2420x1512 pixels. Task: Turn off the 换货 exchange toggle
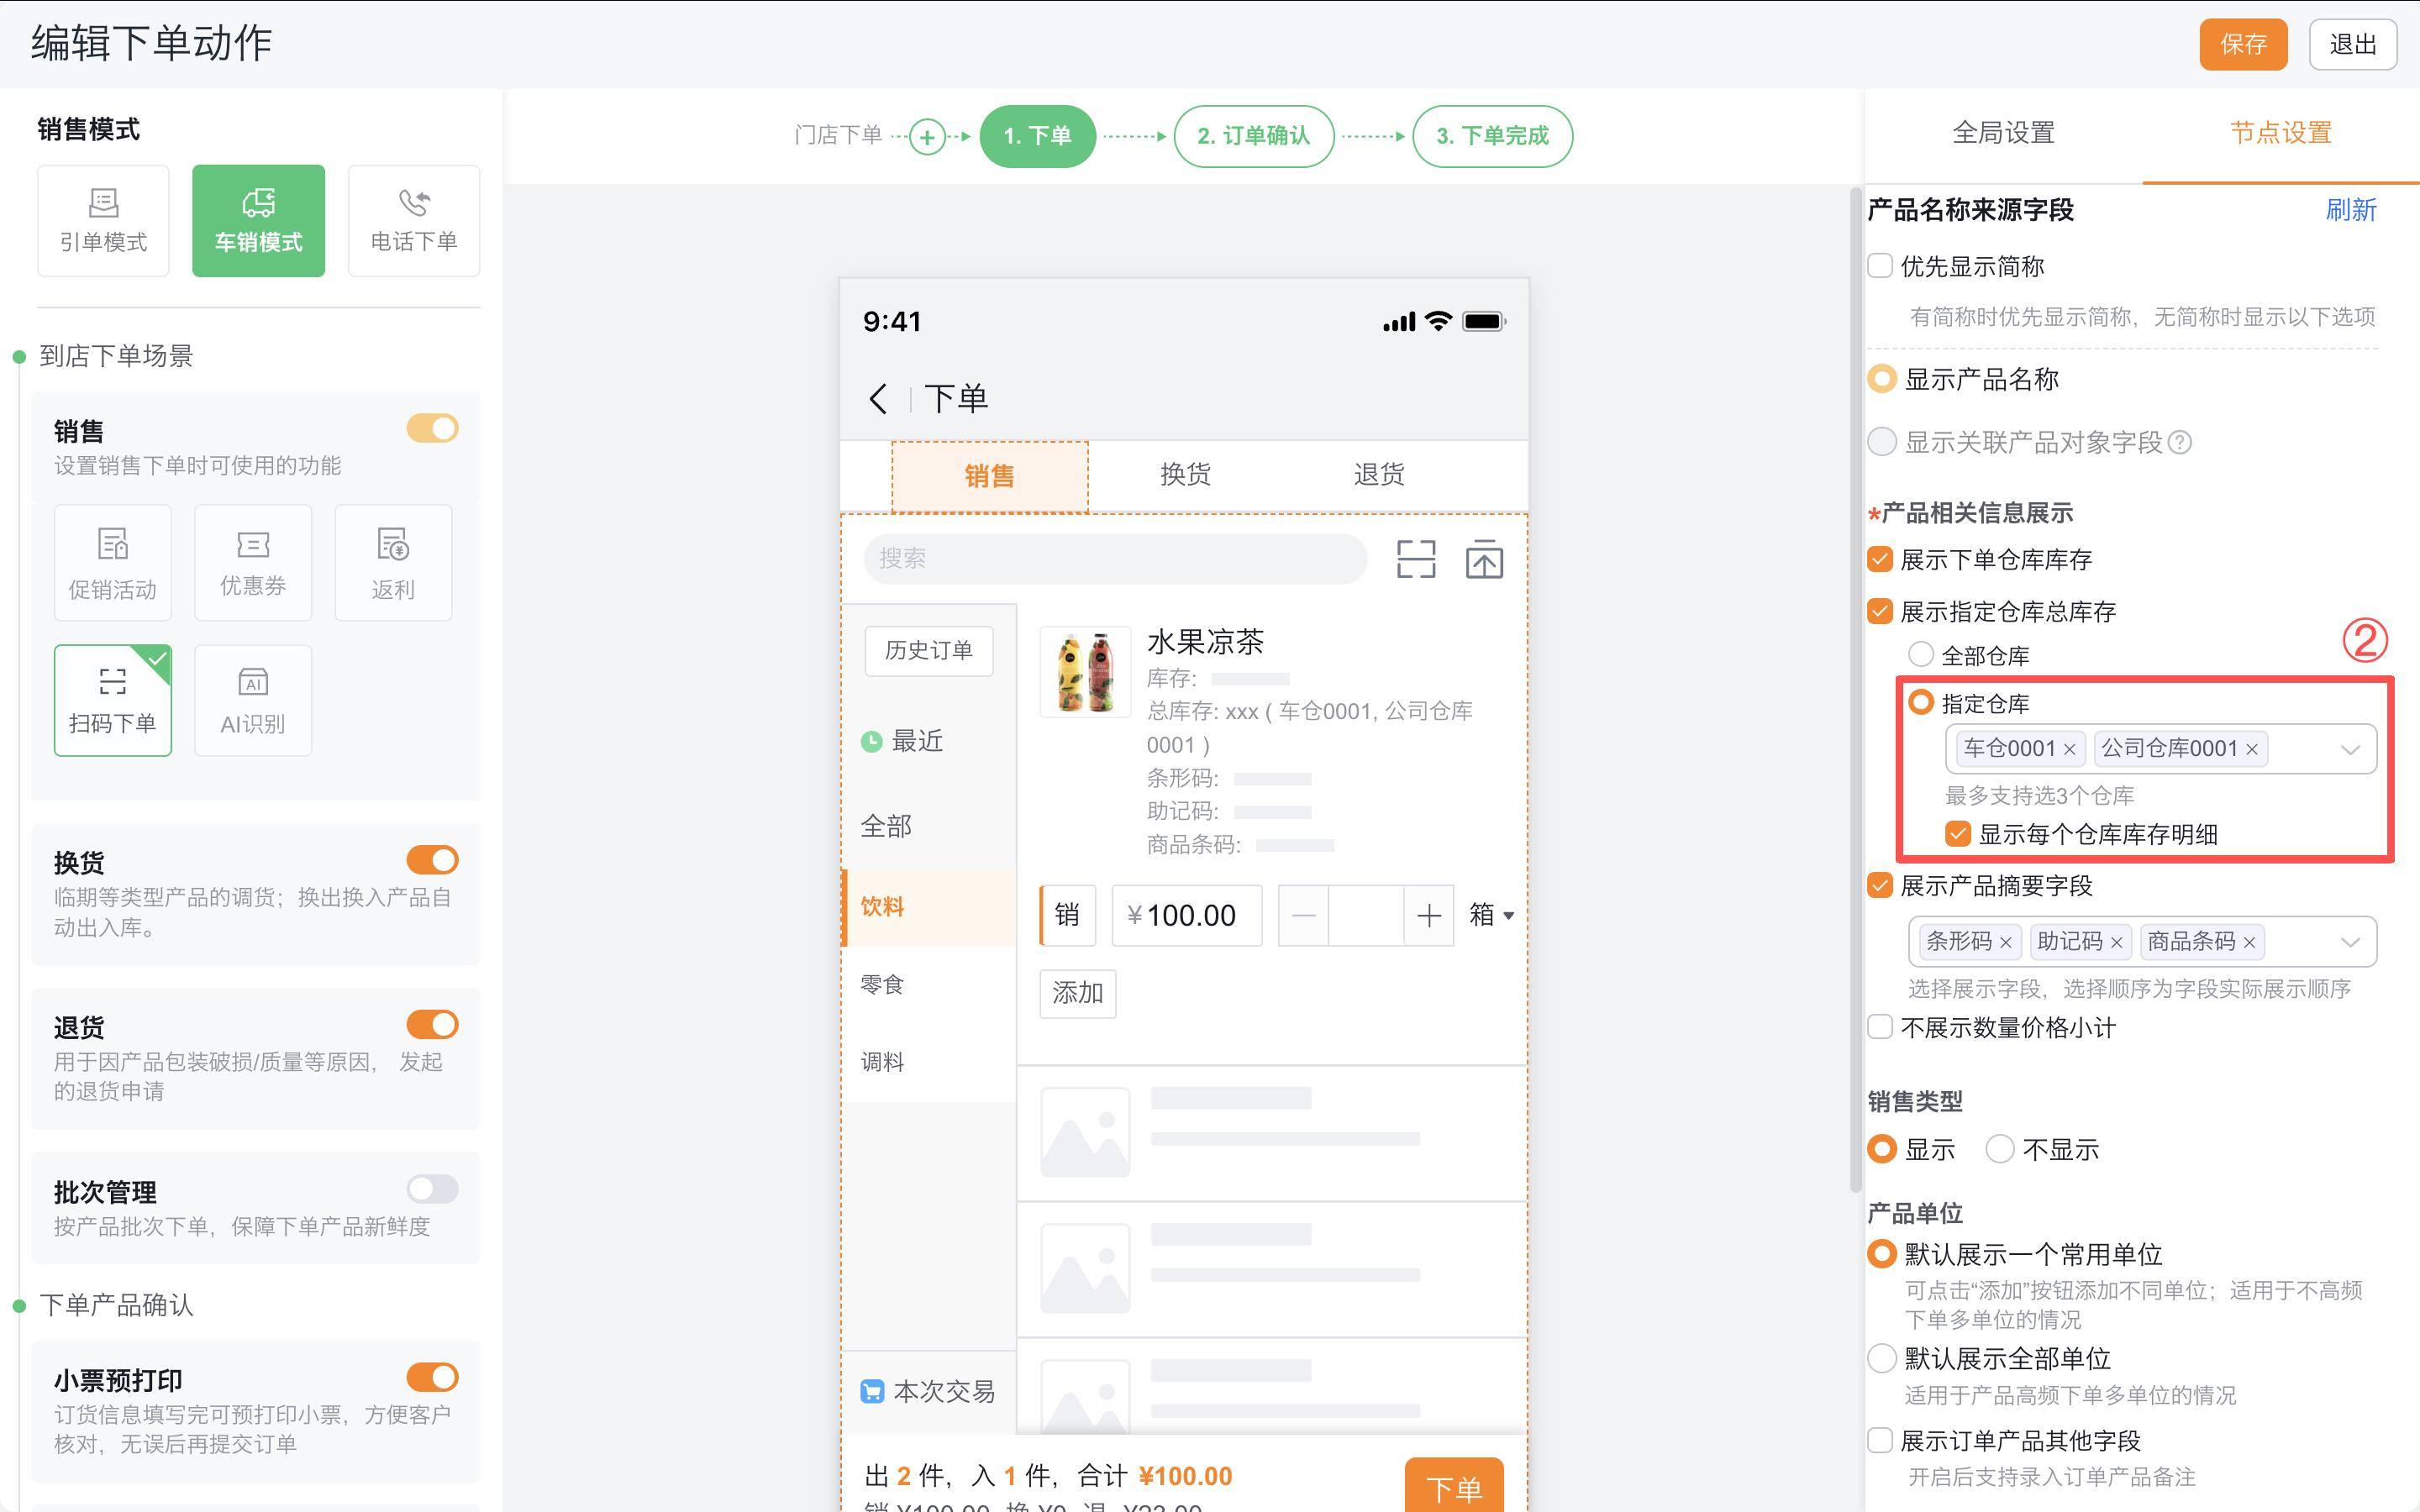click(x=432, y=860)
